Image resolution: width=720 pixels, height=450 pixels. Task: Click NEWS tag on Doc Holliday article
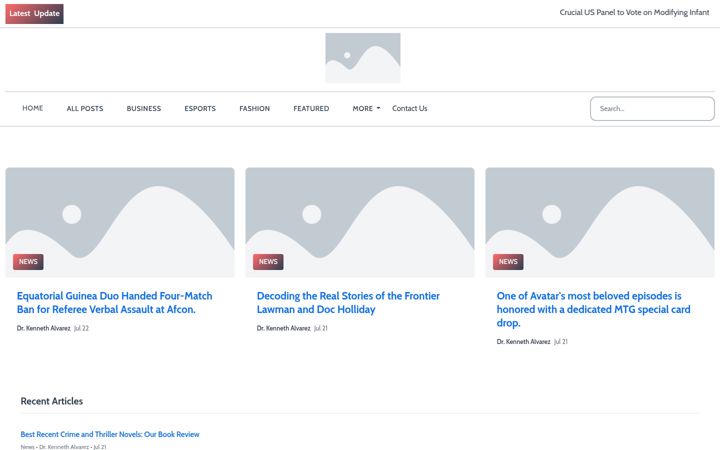[x=268, y=262]
